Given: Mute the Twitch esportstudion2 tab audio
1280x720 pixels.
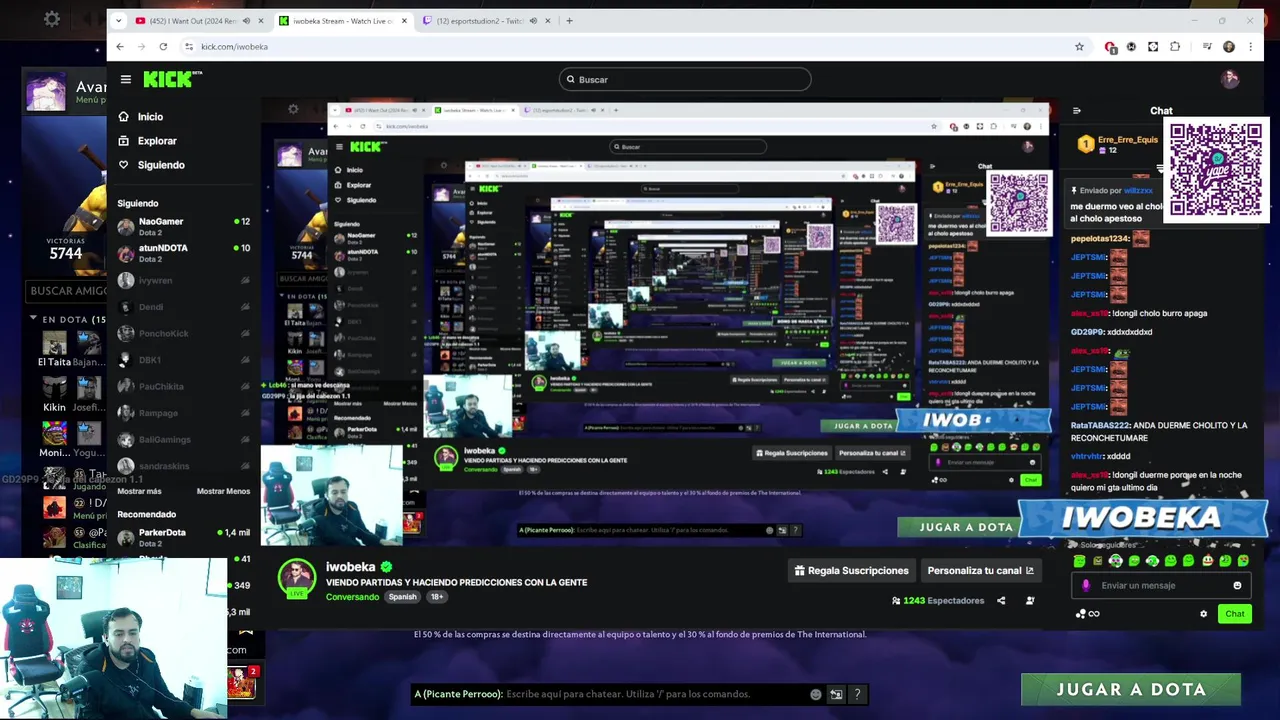Looking at the screenshot, I should 533,21.
